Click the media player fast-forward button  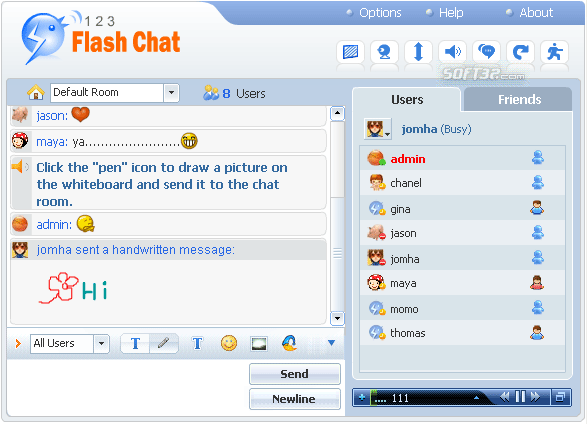[536, 397]
